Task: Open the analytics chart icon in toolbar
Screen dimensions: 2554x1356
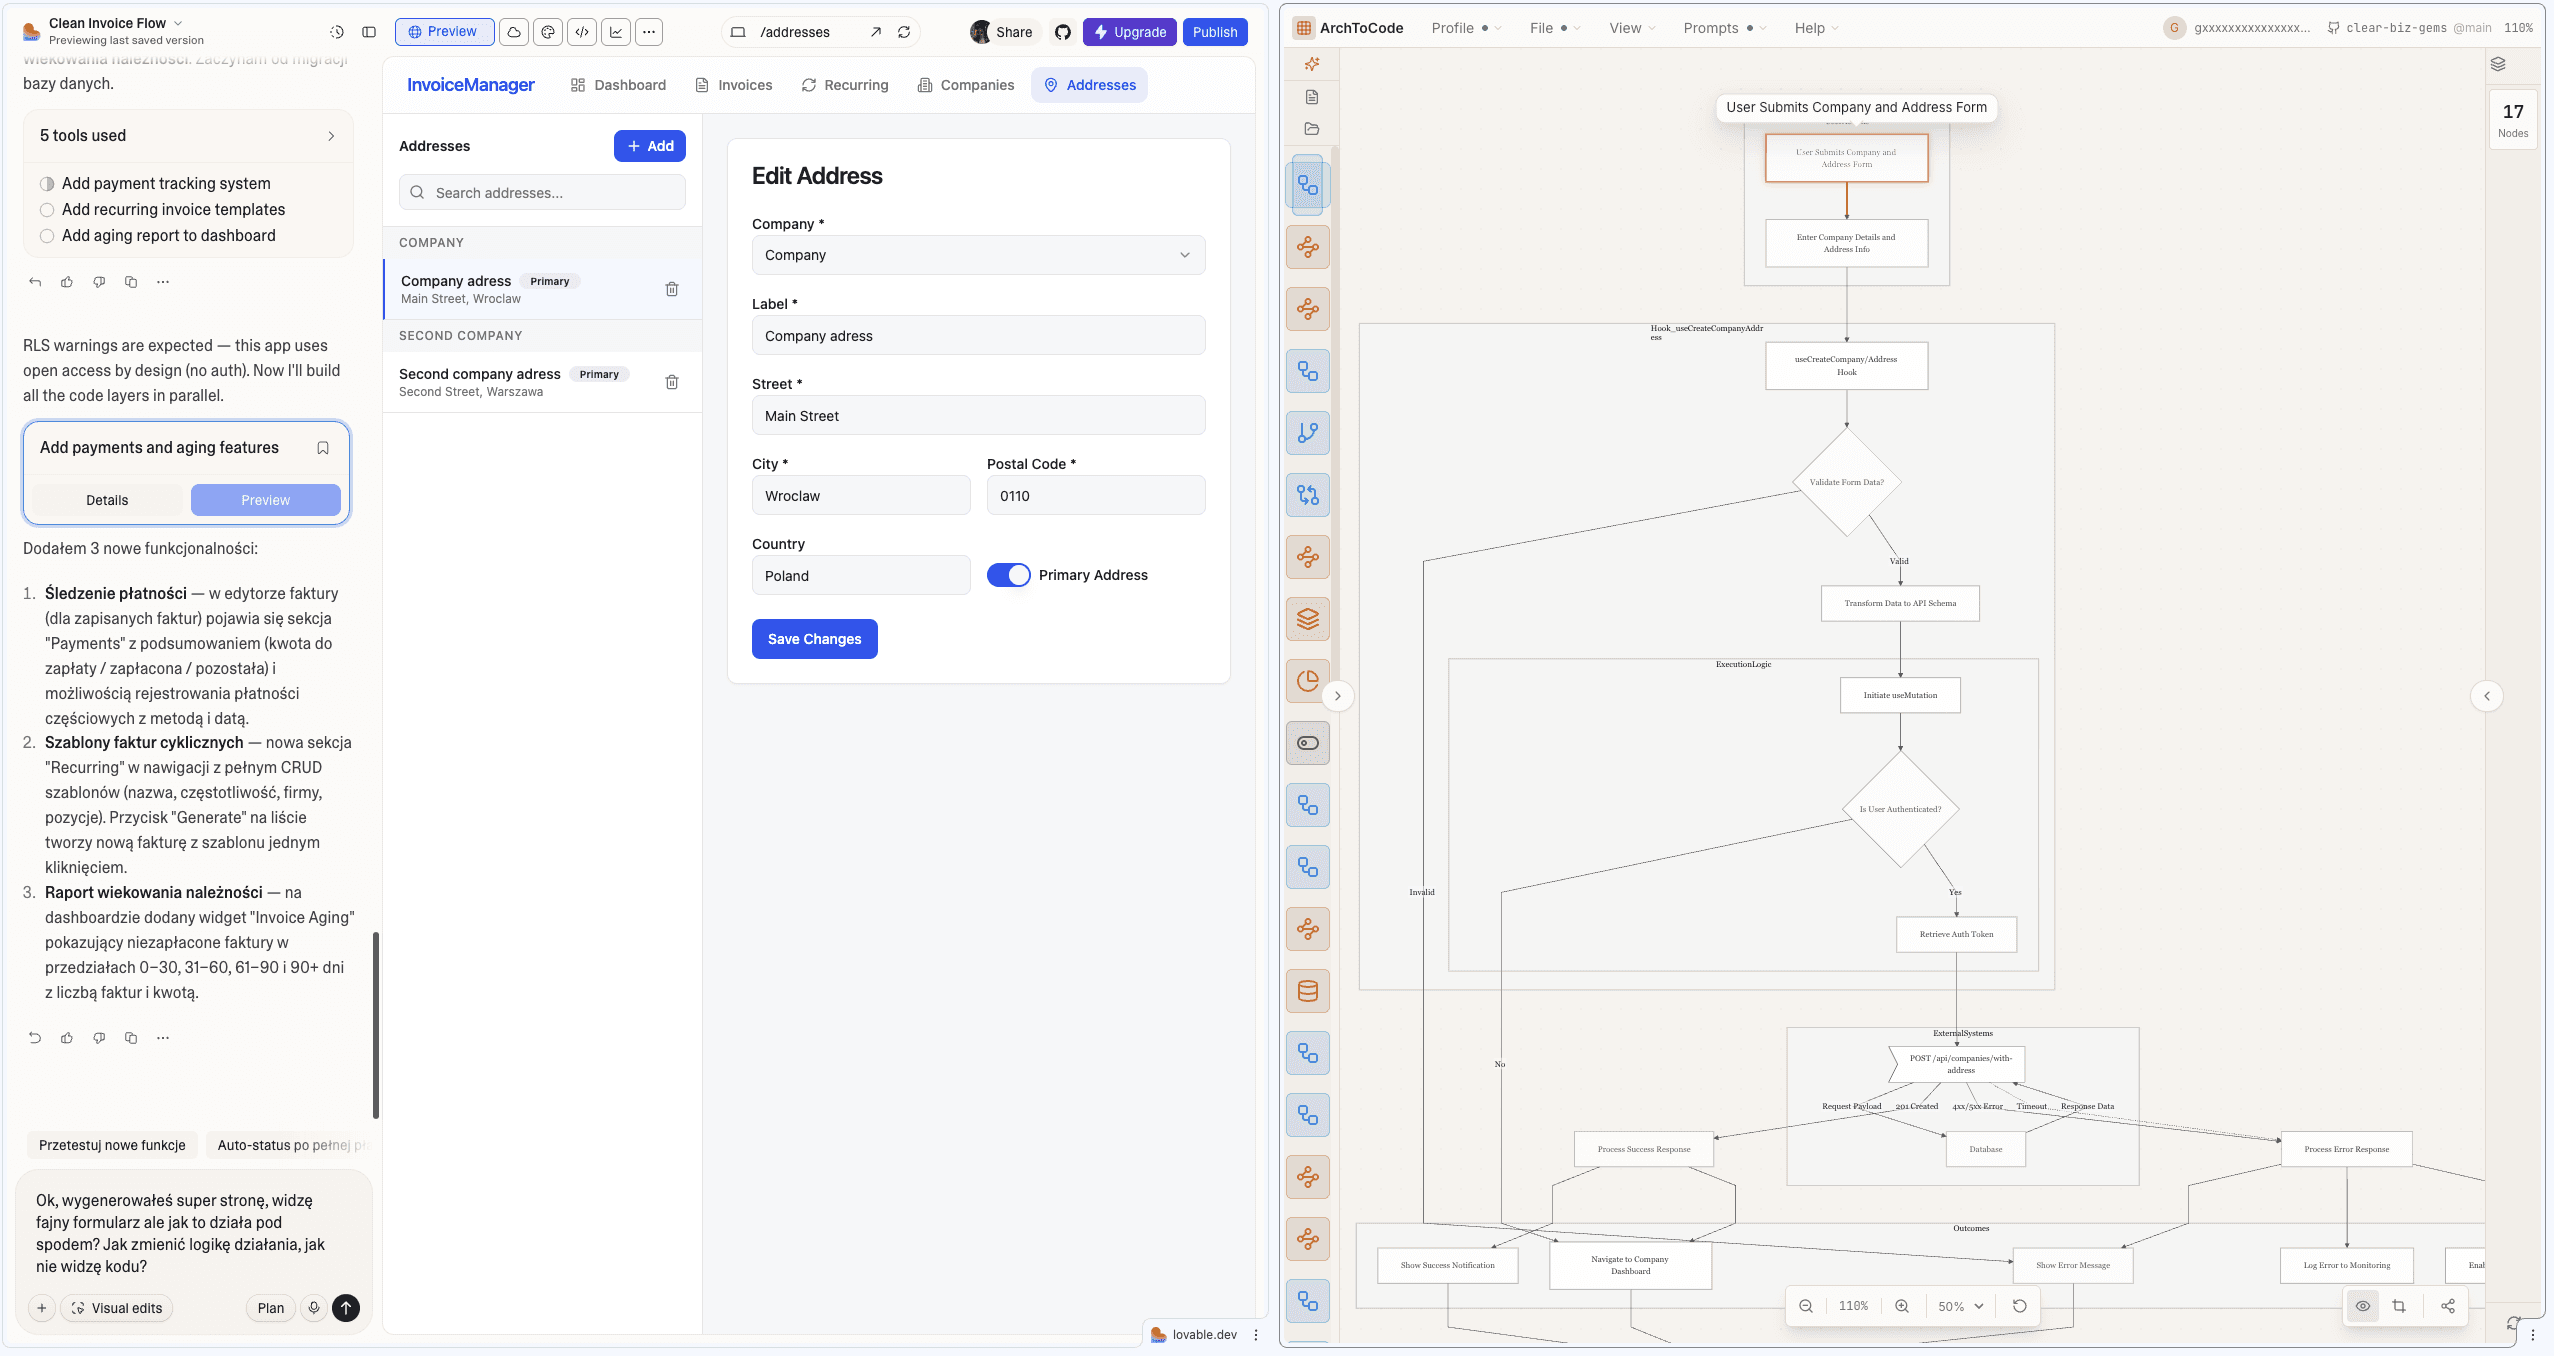Action: click(x=616, y=31)
